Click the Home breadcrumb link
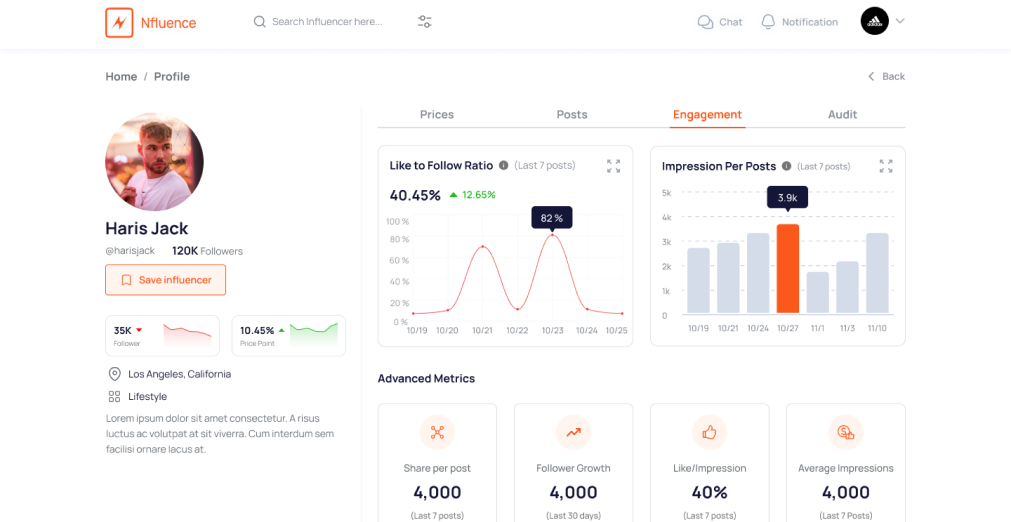The height and width of the screenshot is (522, 1011). 121,77
